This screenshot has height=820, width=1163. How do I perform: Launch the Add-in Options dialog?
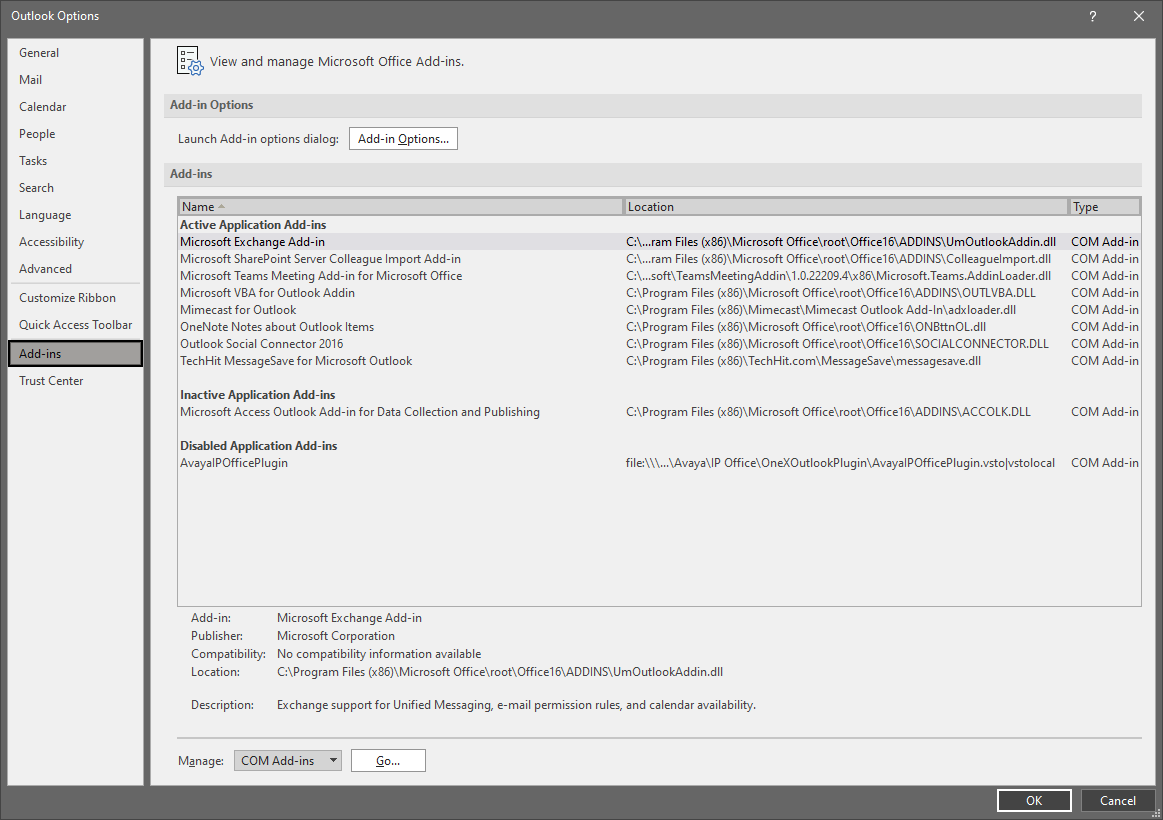403,139
